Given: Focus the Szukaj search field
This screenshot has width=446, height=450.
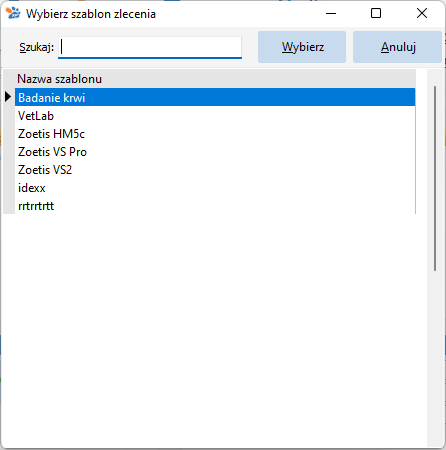Looking at the screenshot, I should click(150, 47).
